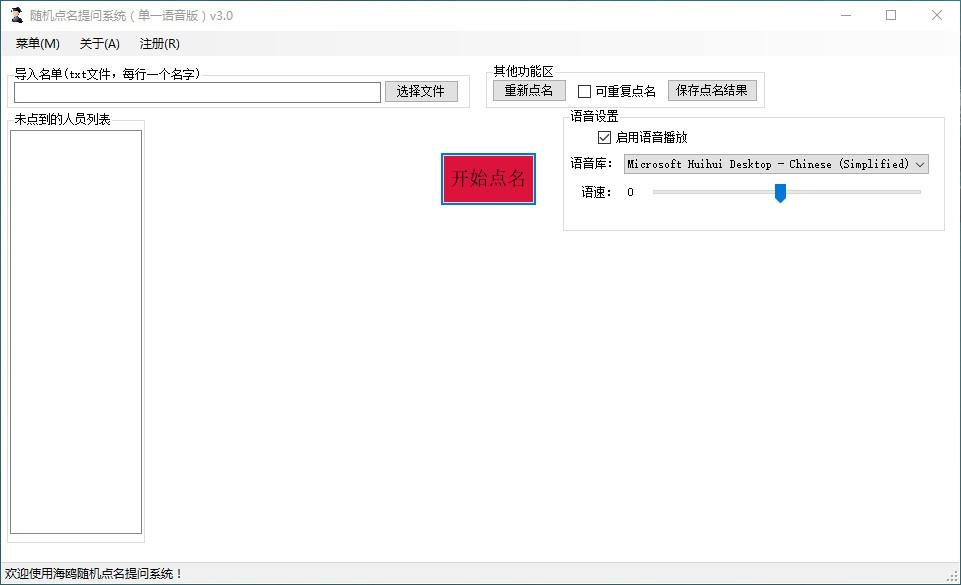This screenshot has height=585, width=961.
Task: Open the 注册(R) menu
Action: pos(159,43)
